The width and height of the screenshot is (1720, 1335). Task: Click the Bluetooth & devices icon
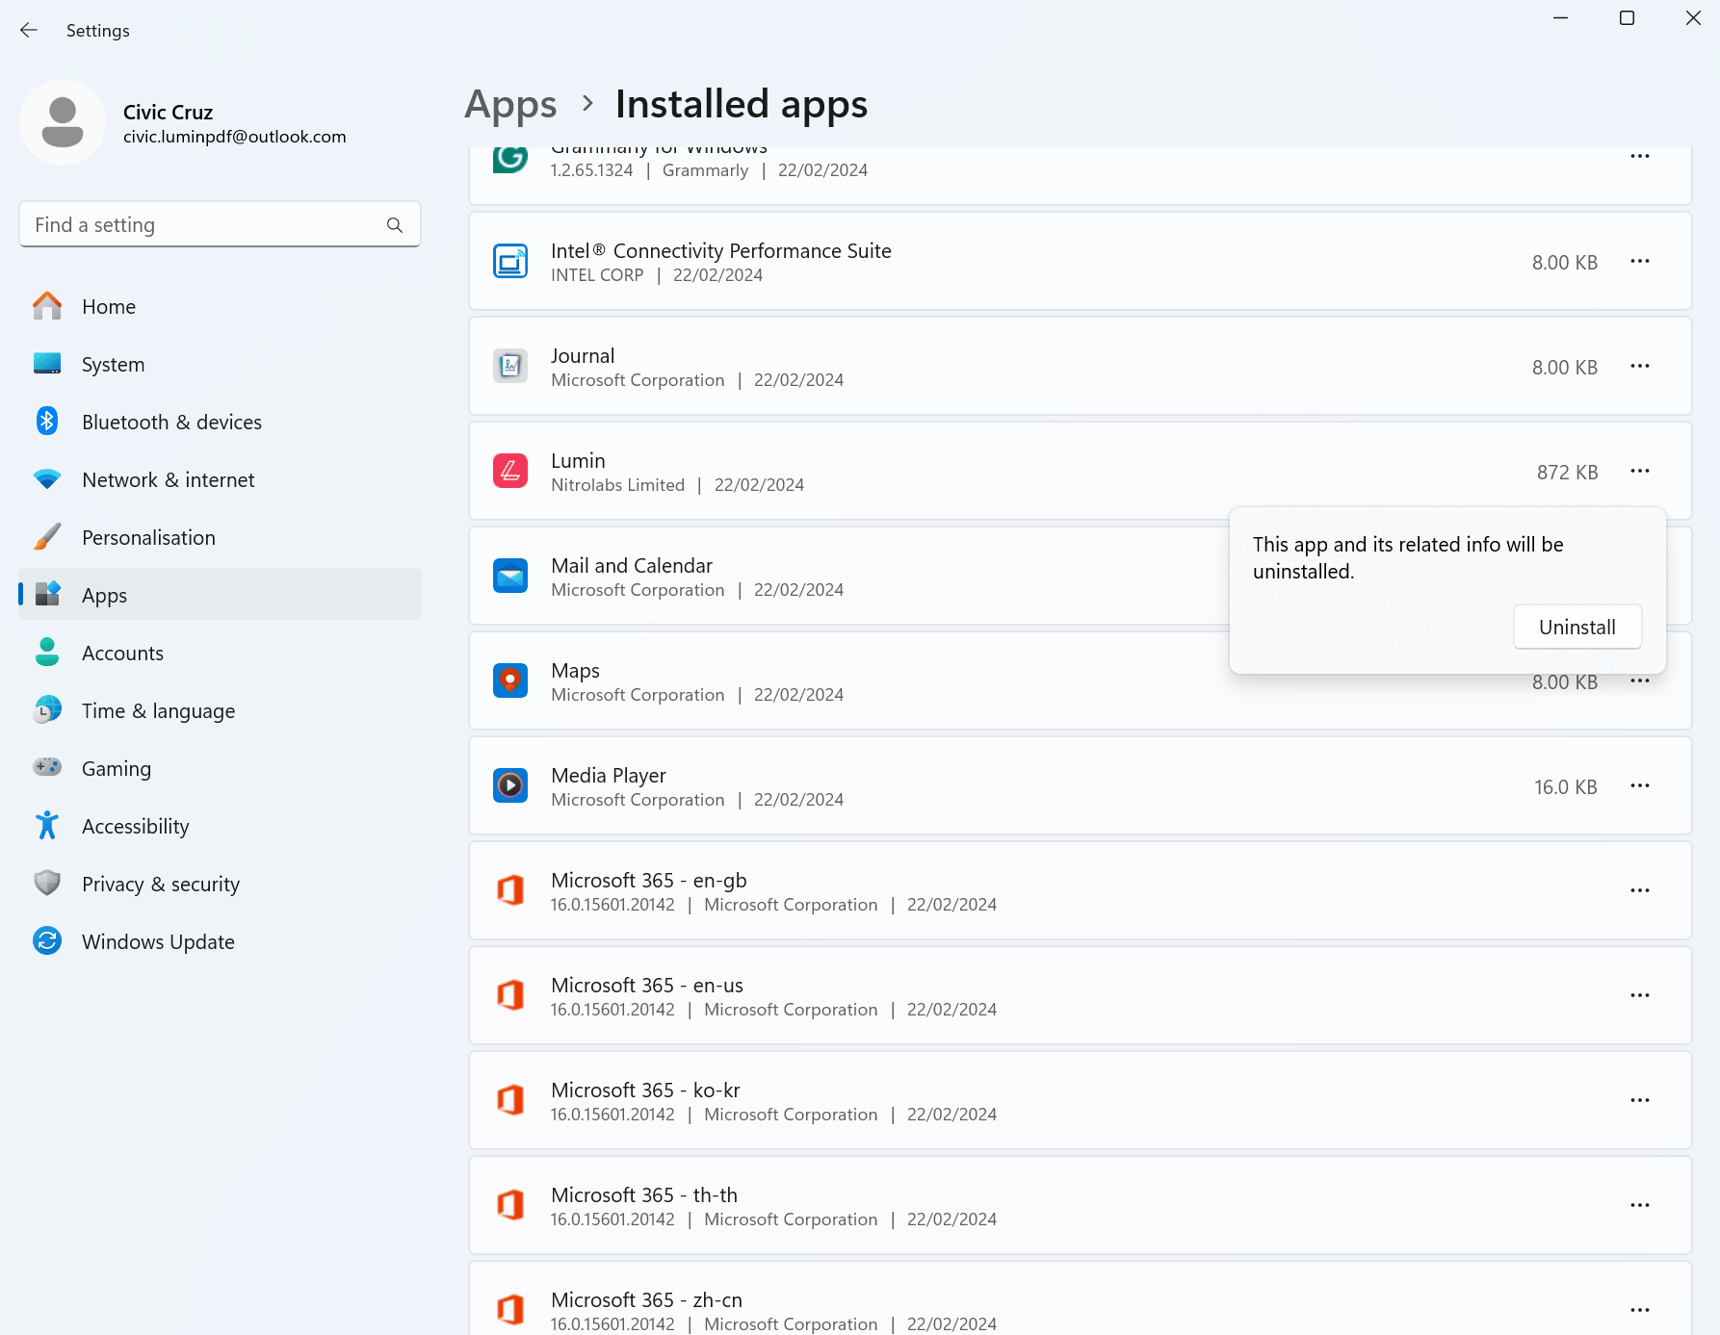point(46,421)
